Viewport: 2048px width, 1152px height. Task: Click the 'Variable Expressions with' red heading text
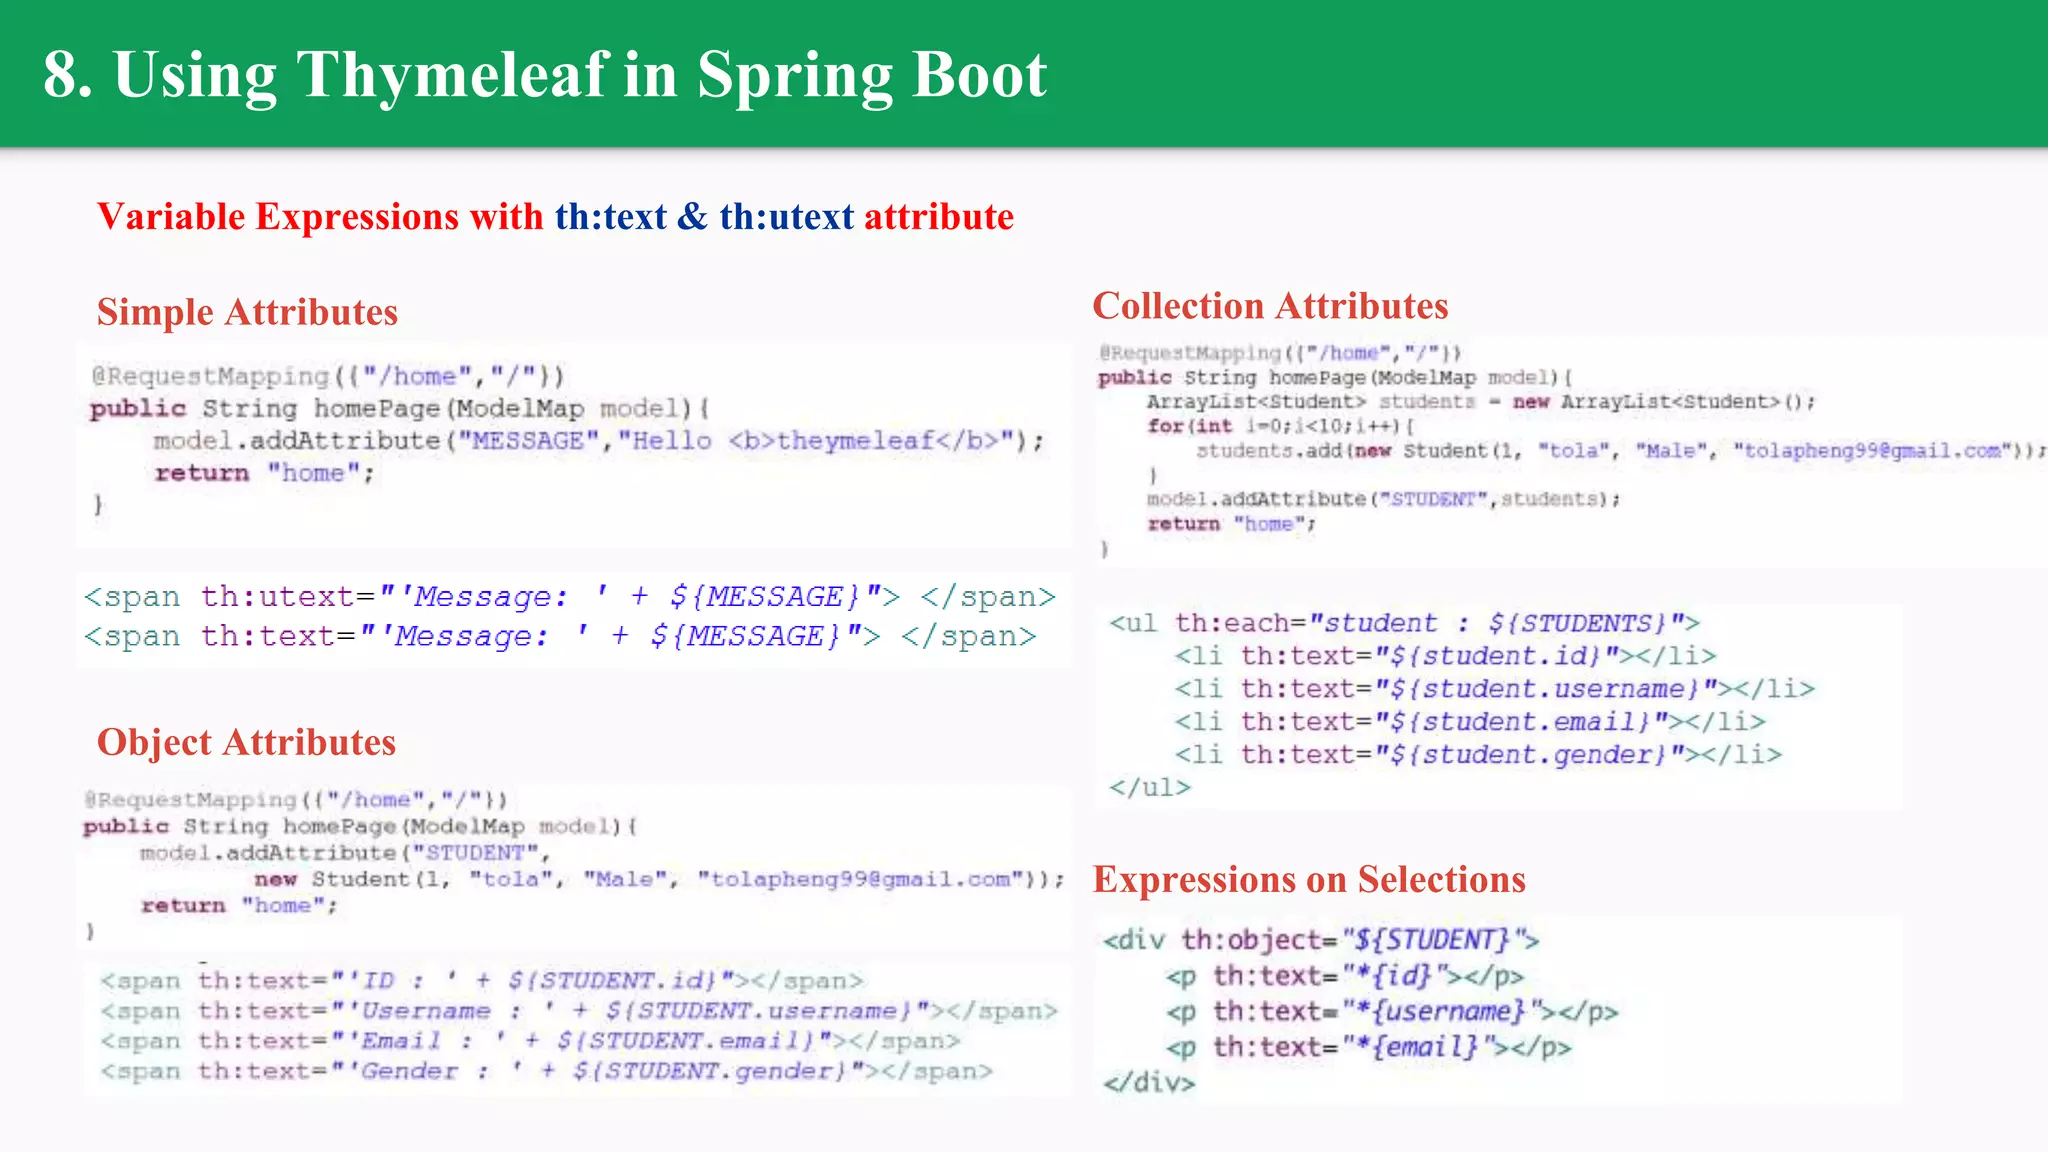pos(320,217)
